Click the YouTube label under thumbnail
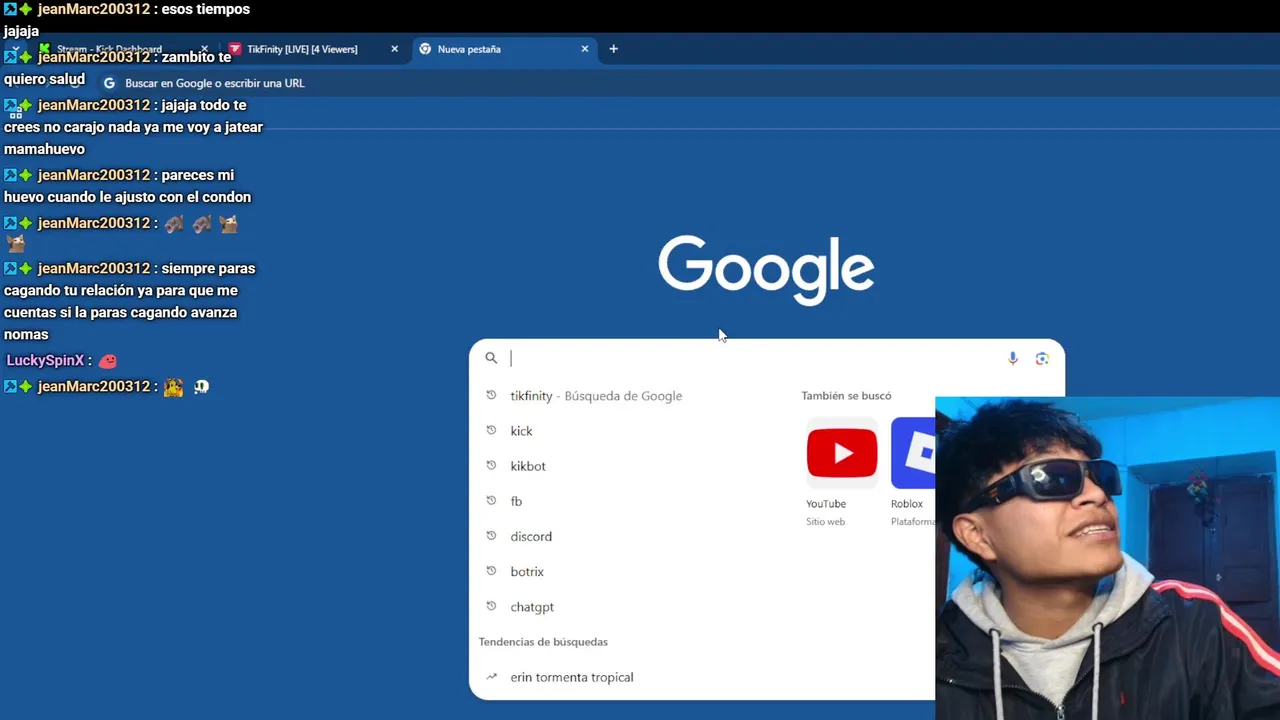 click(x=826, y=504)
